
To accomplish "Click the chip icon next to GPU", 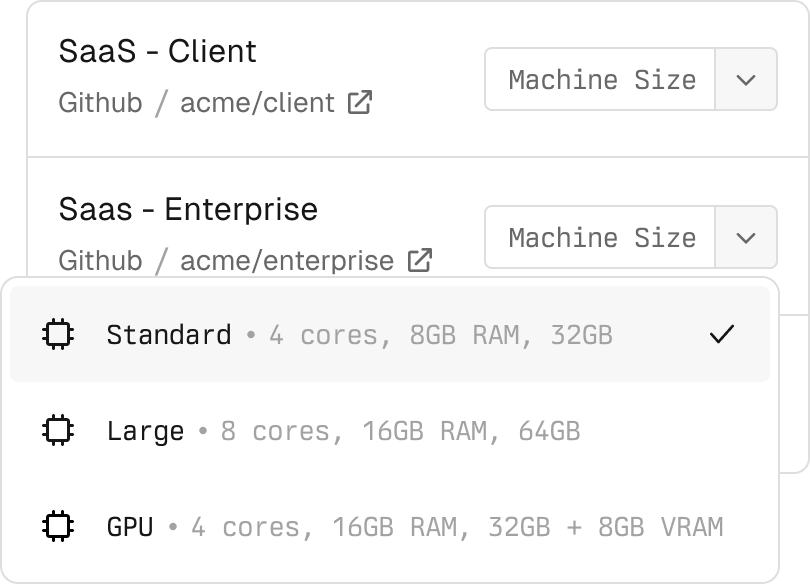I will (59, 526).
